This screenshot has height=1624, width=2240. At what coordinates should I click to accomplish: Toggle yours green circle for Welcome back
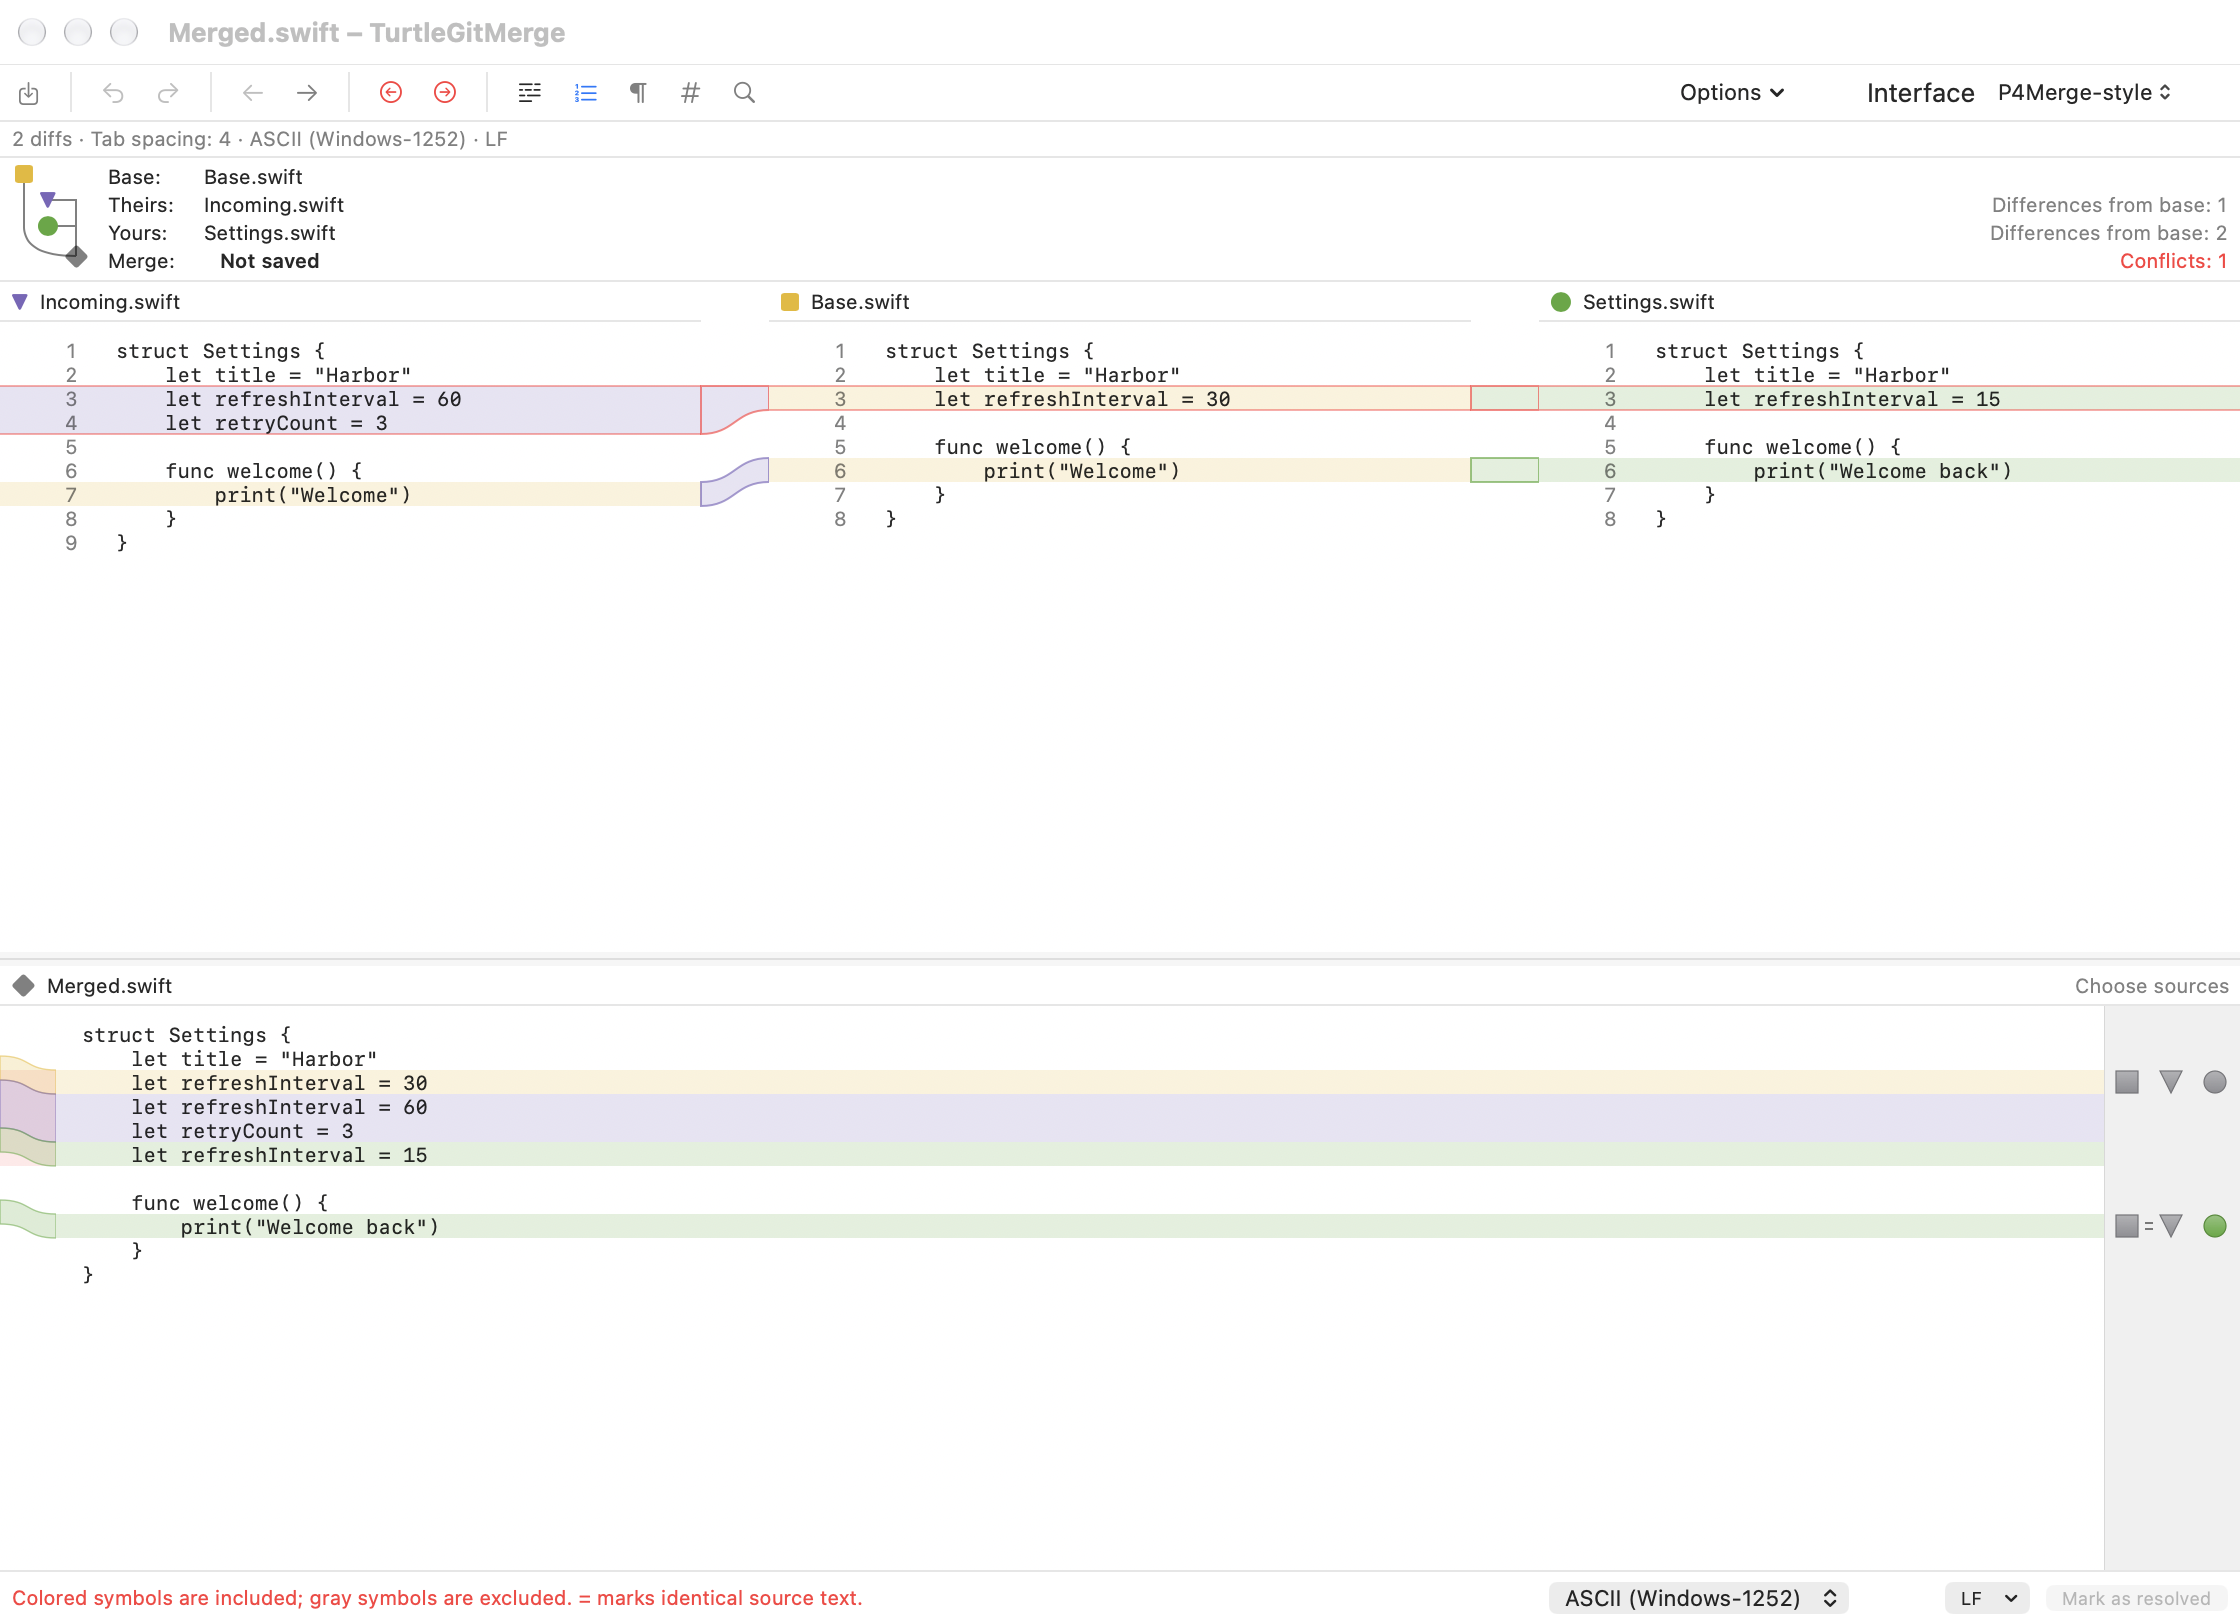point(2215,1226)
